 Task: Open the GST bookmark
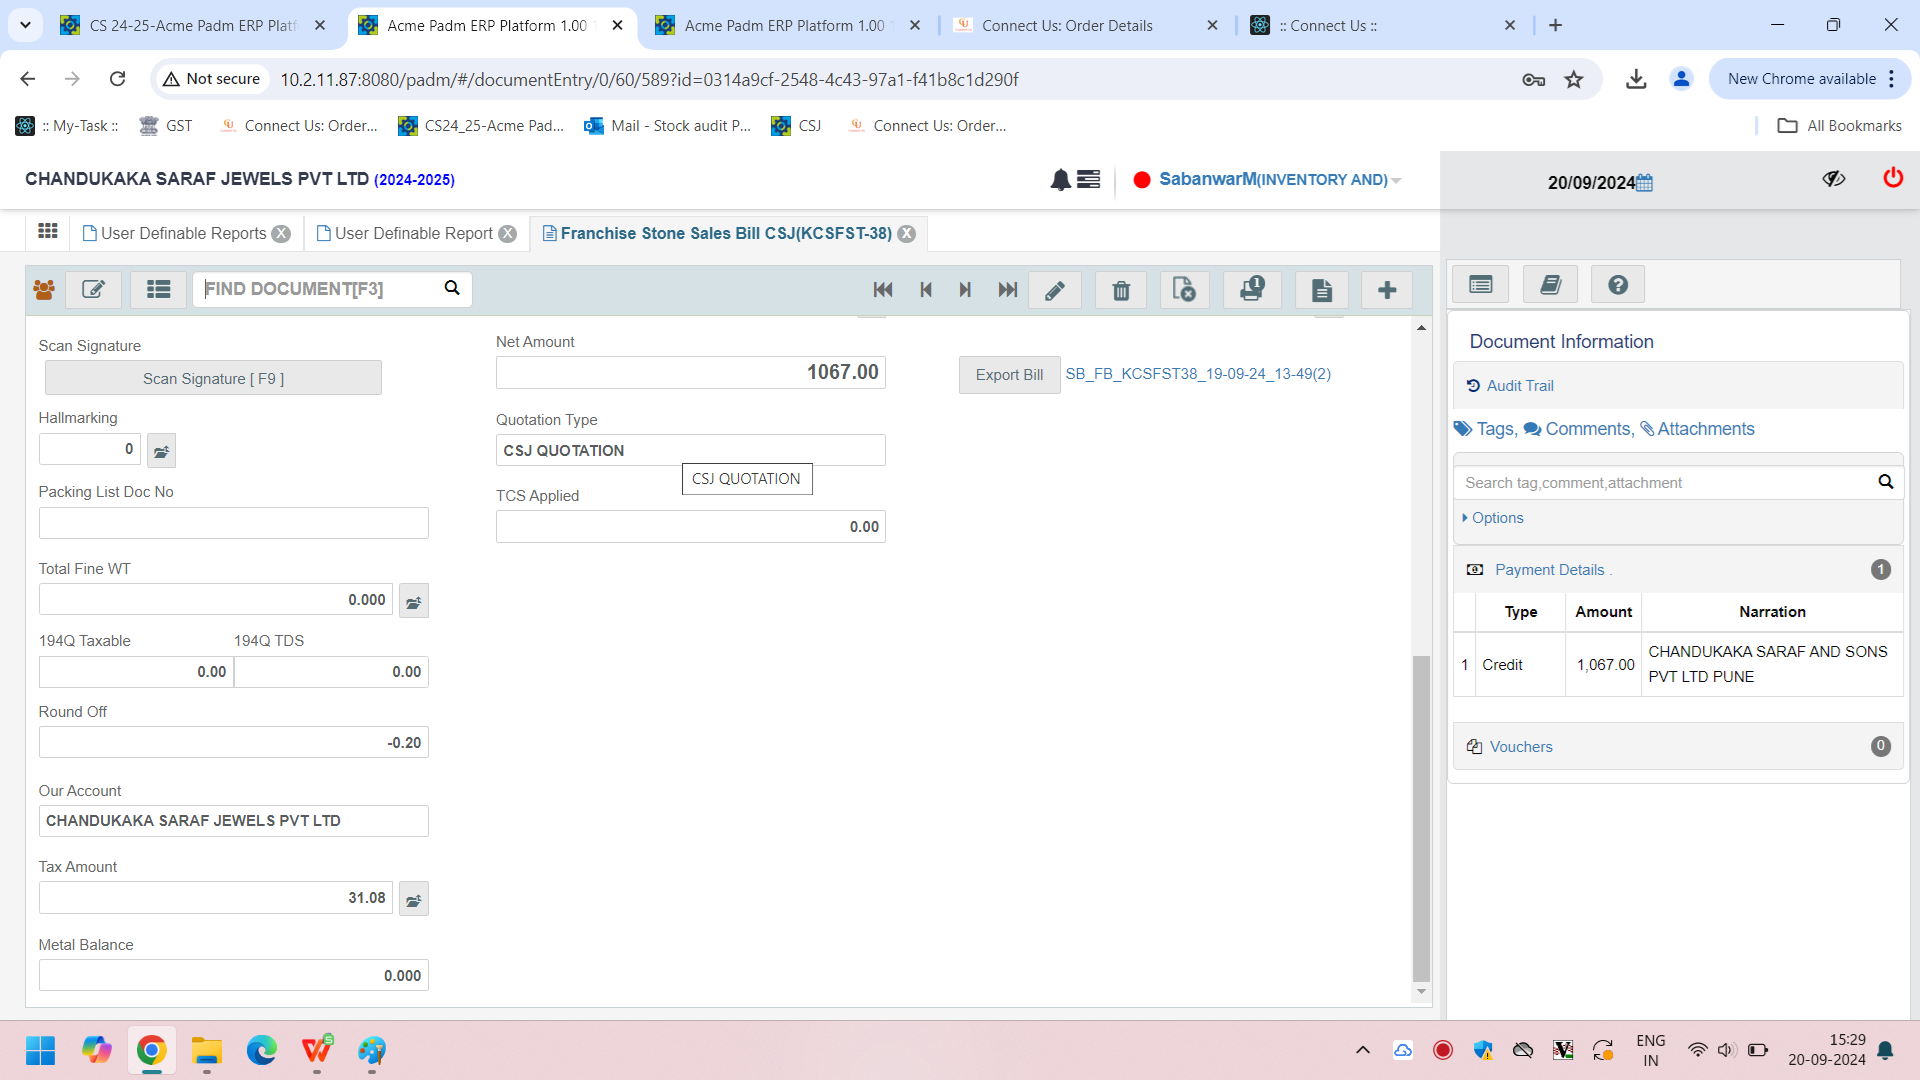pyautogui.click(x=166, y=126)
